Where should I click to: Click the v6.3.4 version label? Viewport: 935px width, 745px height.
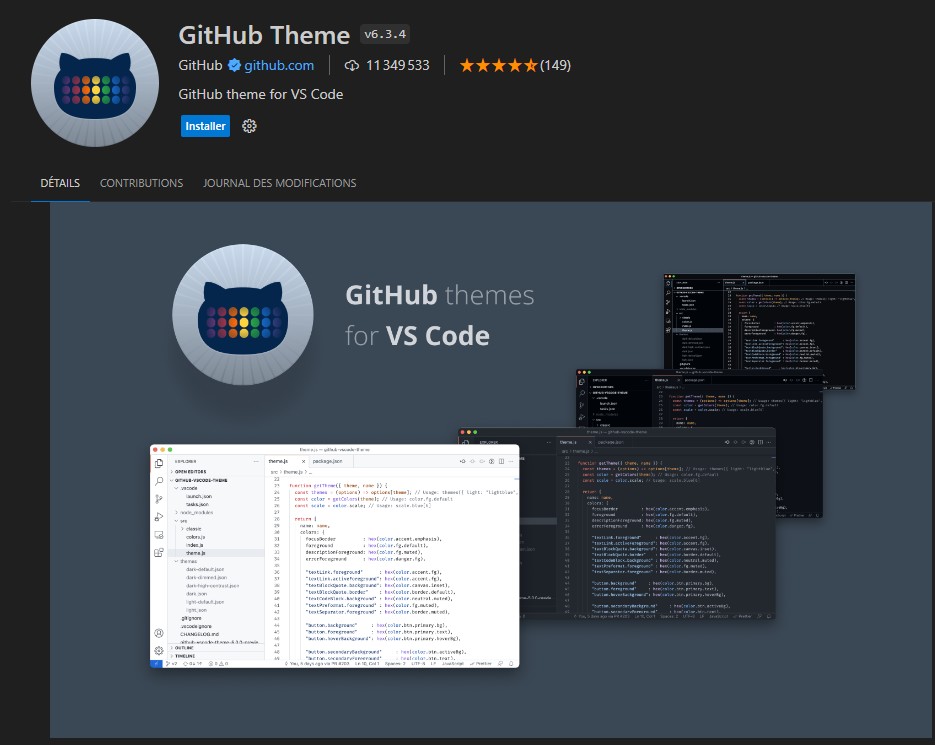pyautogui.click(x=385, y=34)
